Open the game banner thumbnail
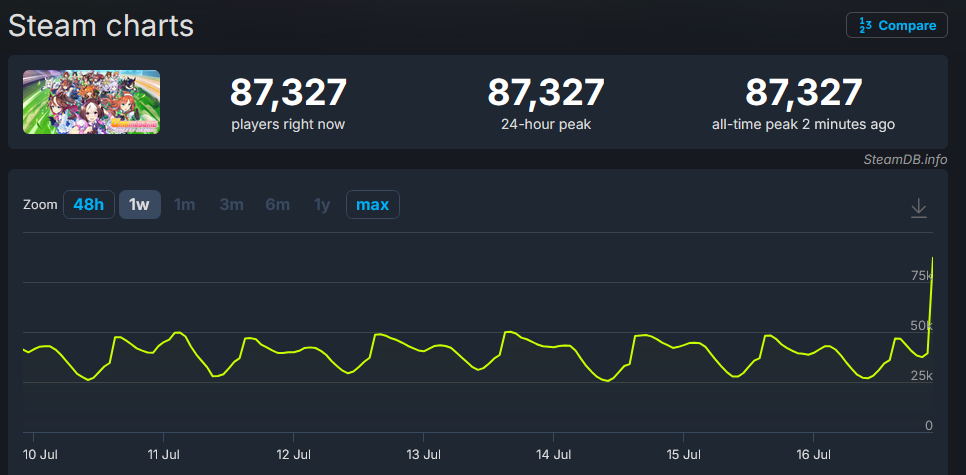The image size is (966, 475). point(91,102)
